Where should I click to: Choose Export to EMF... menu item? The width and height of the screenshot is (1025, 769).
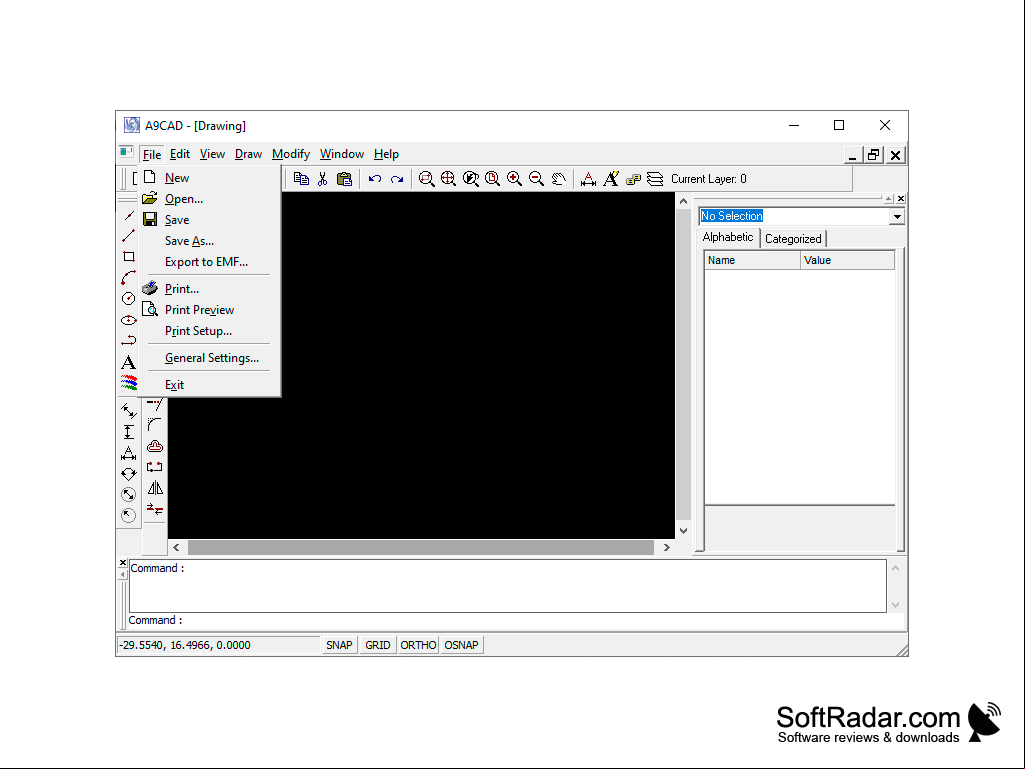[209, 262]
